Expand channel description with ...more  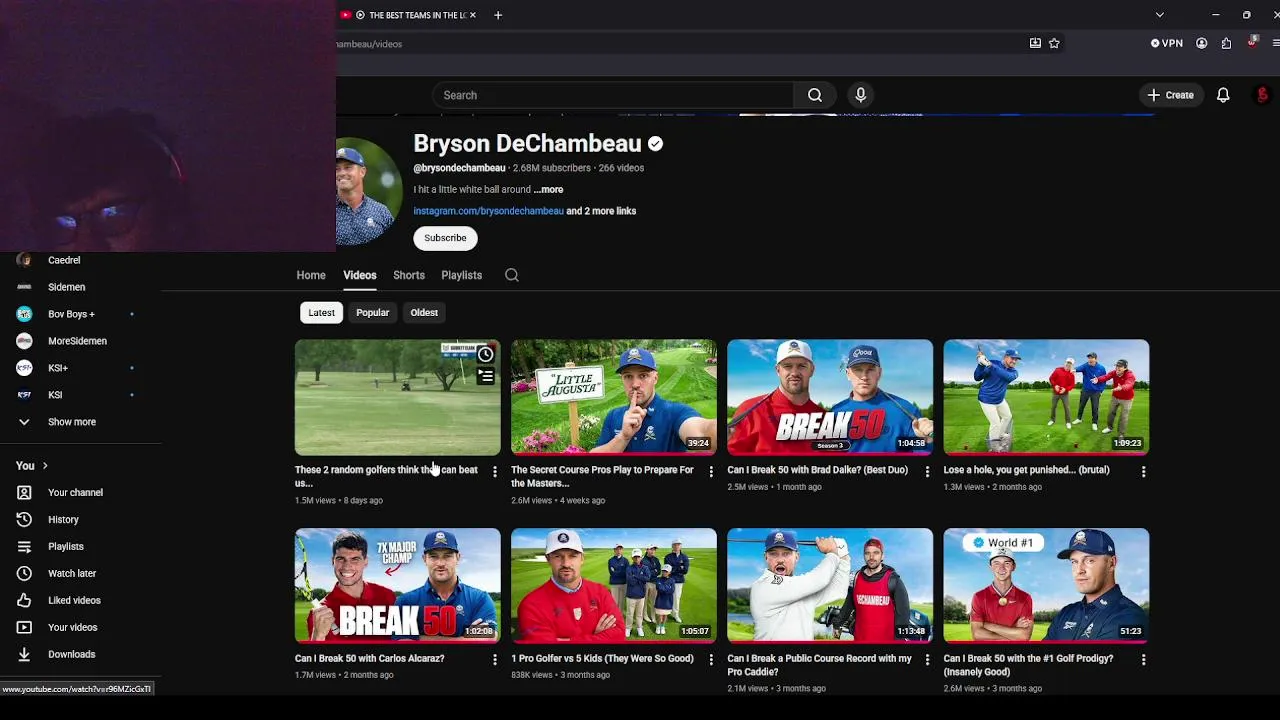click(548, 189)
